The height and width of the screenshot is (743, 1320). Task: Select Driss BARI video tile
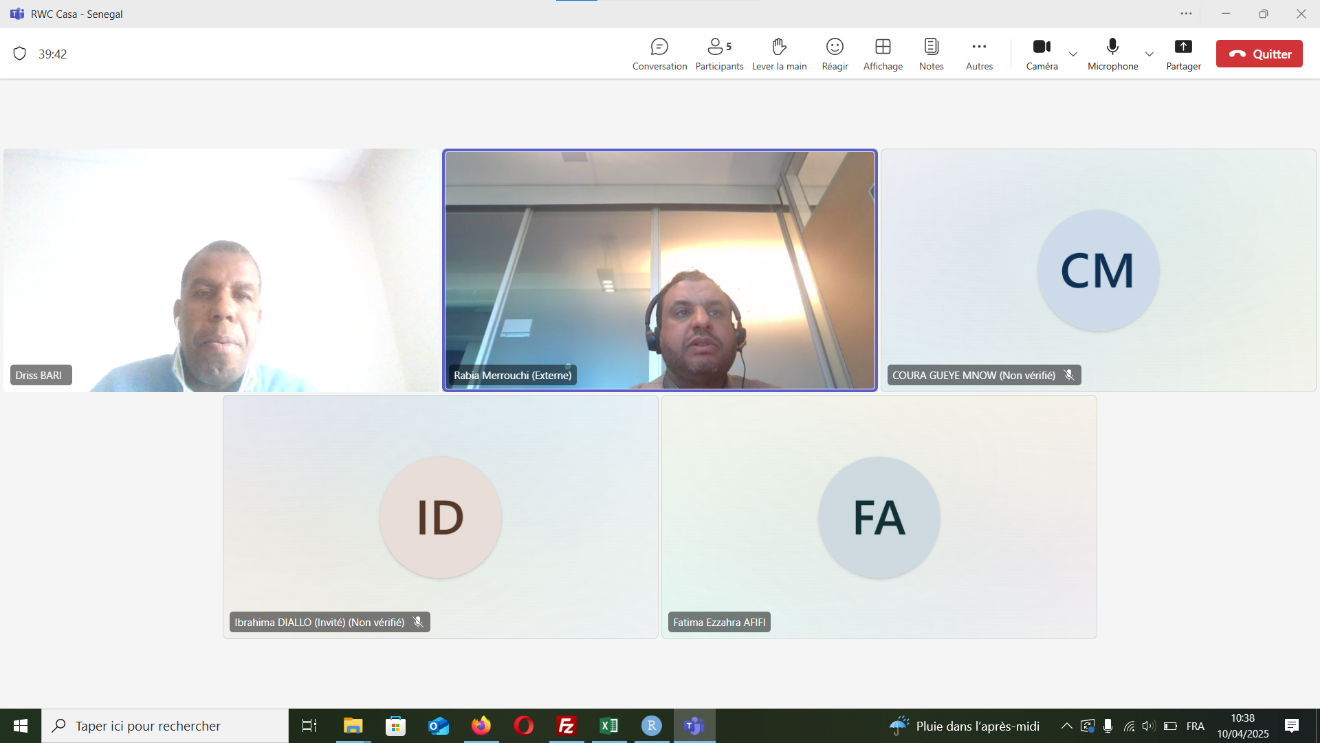click(x=221, y=270)
